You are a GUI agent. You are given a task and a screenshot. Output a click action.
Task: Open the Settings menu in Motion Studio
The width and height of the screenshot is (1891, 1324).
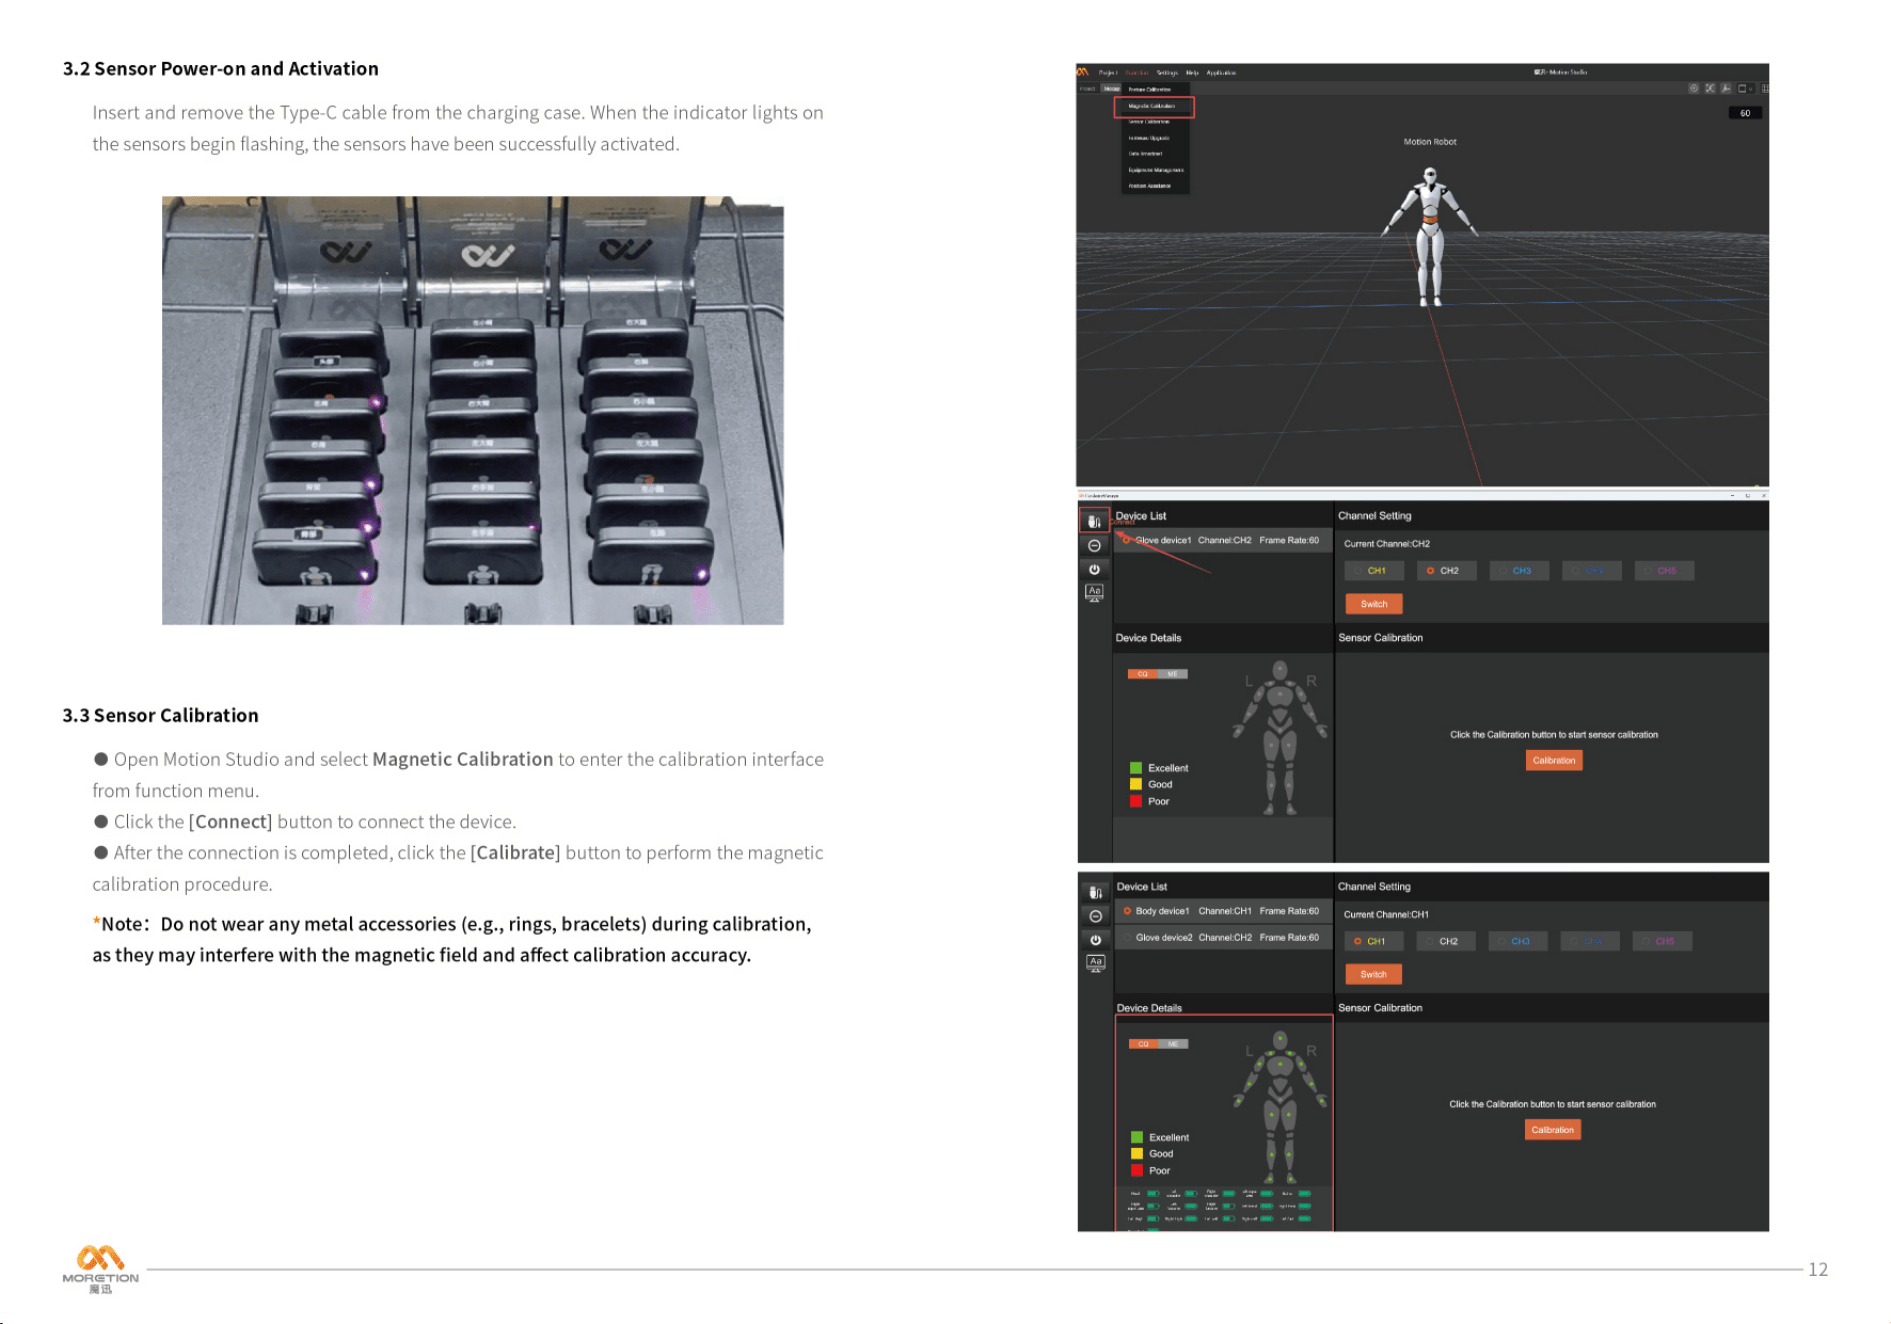point(1167,72)
